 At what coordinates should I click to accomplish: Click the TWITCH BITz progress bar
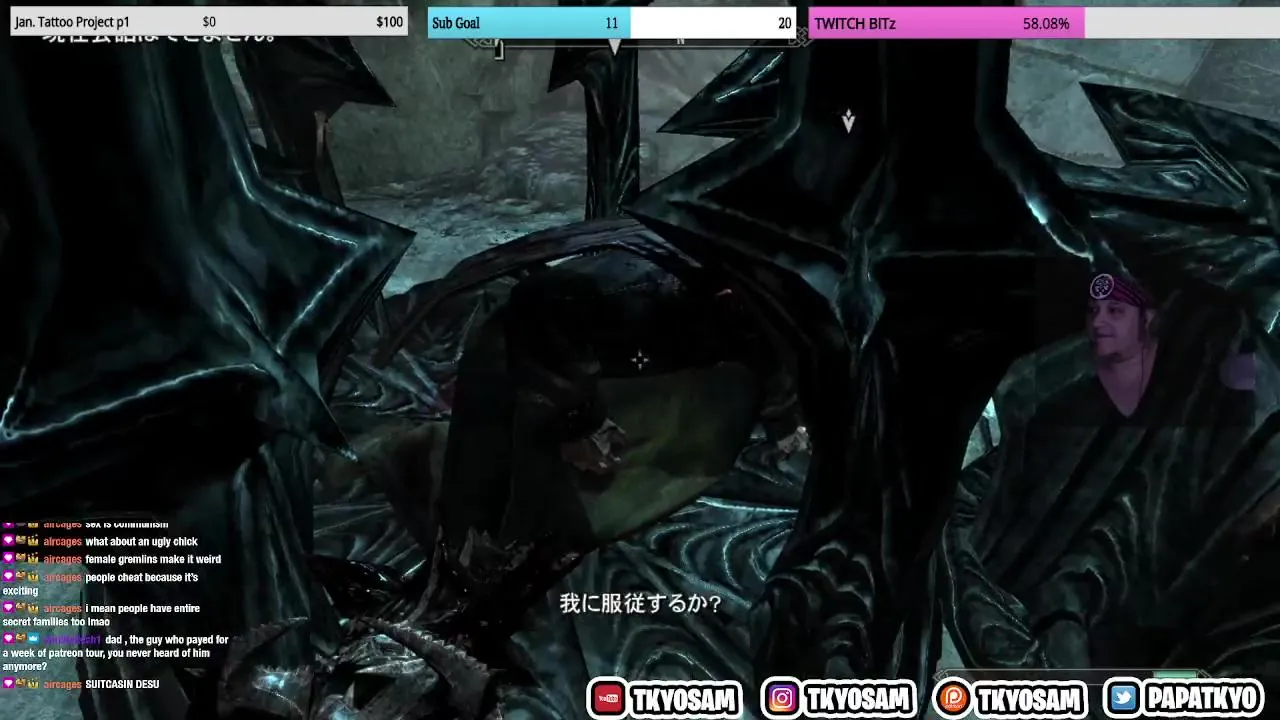tap(1044, 22)
